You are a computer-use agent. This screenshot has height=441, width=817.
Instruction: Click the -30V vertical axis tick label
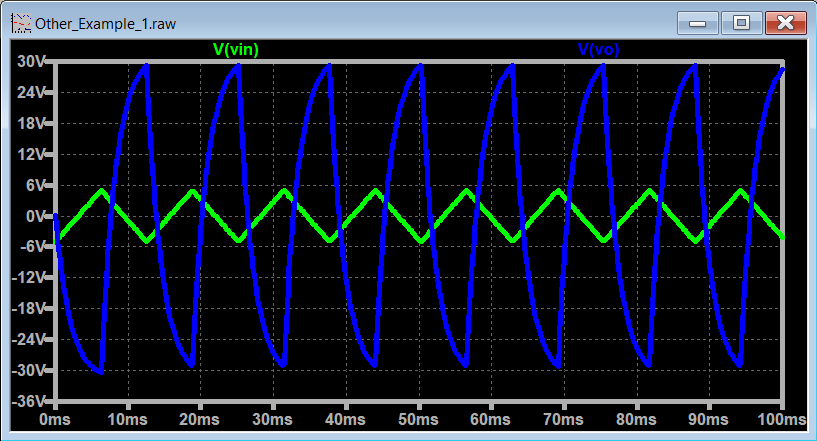pyautogui.click(x=30, y=370)
